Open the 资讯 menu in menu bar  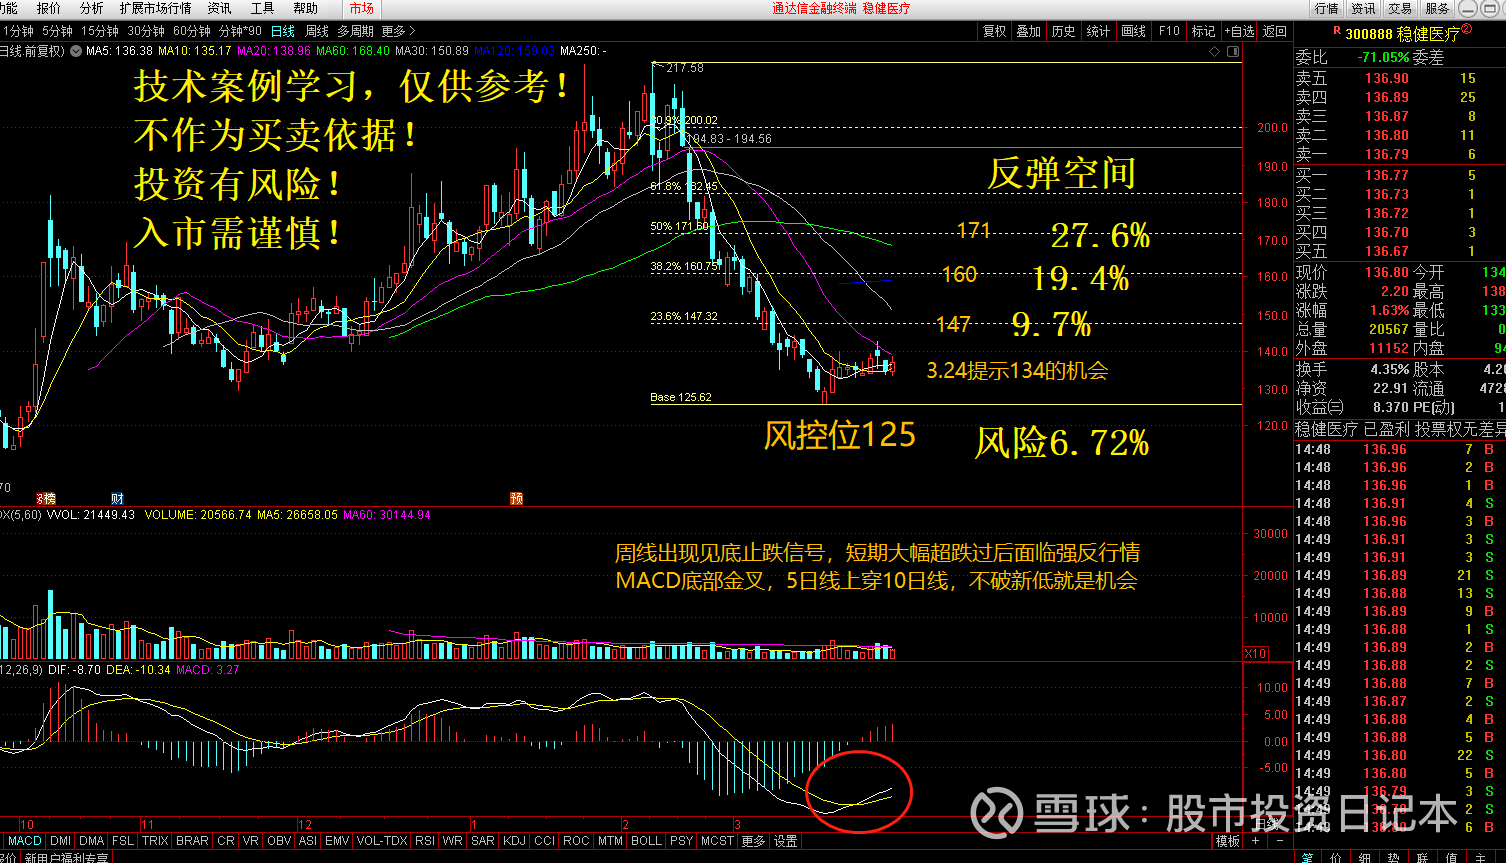219,8
